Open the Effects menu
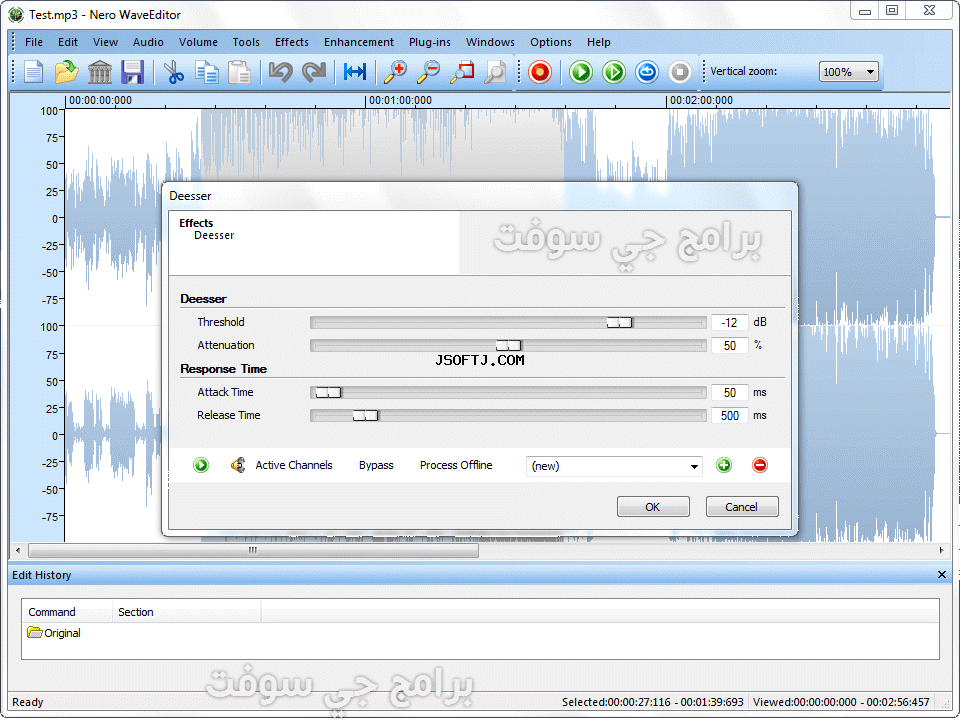 point(291,42)
